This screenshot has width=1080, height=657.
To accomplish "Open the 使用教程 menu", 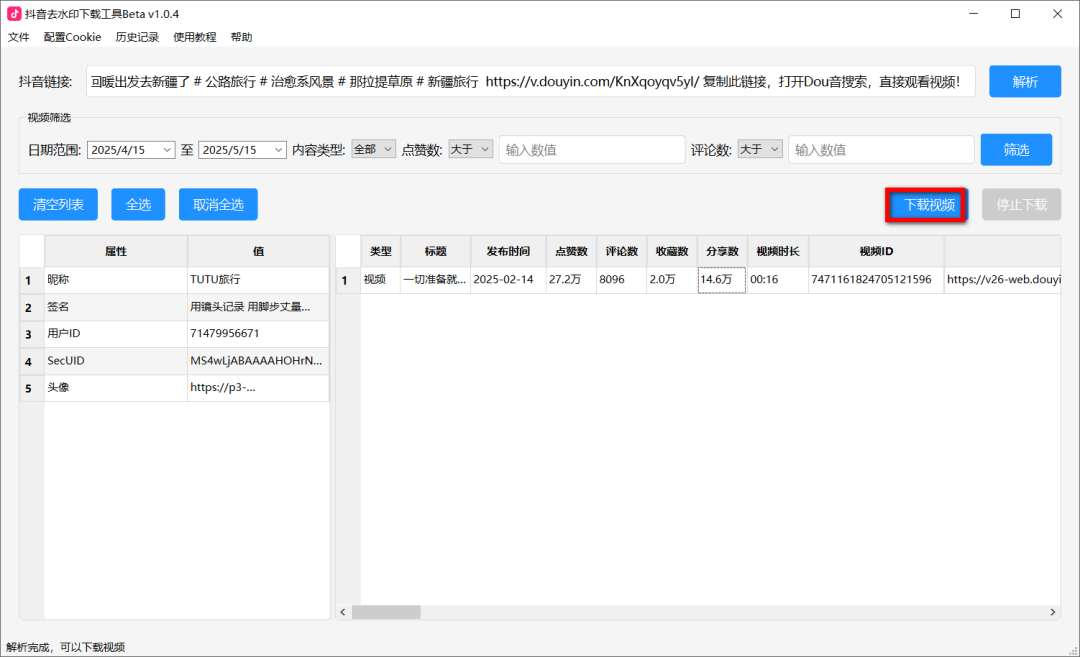I will [x=195, y=37].
